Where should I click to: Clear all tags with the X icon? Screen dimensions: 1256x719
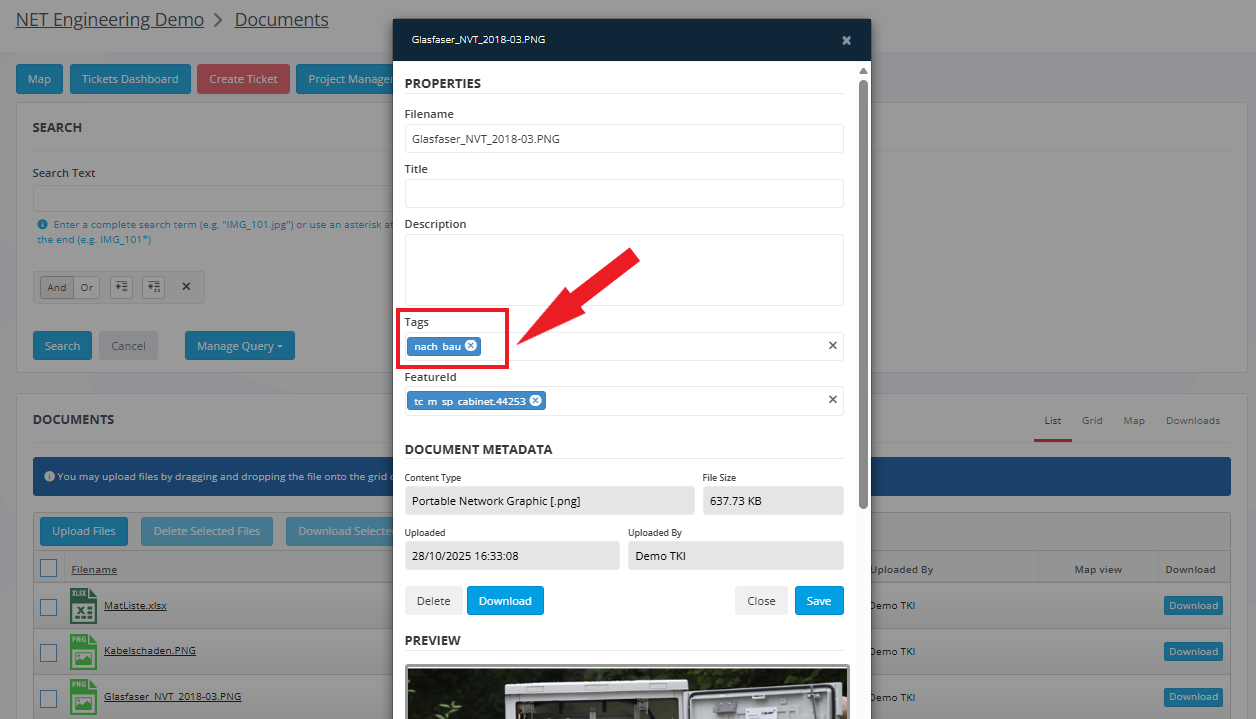pos(832,346)
